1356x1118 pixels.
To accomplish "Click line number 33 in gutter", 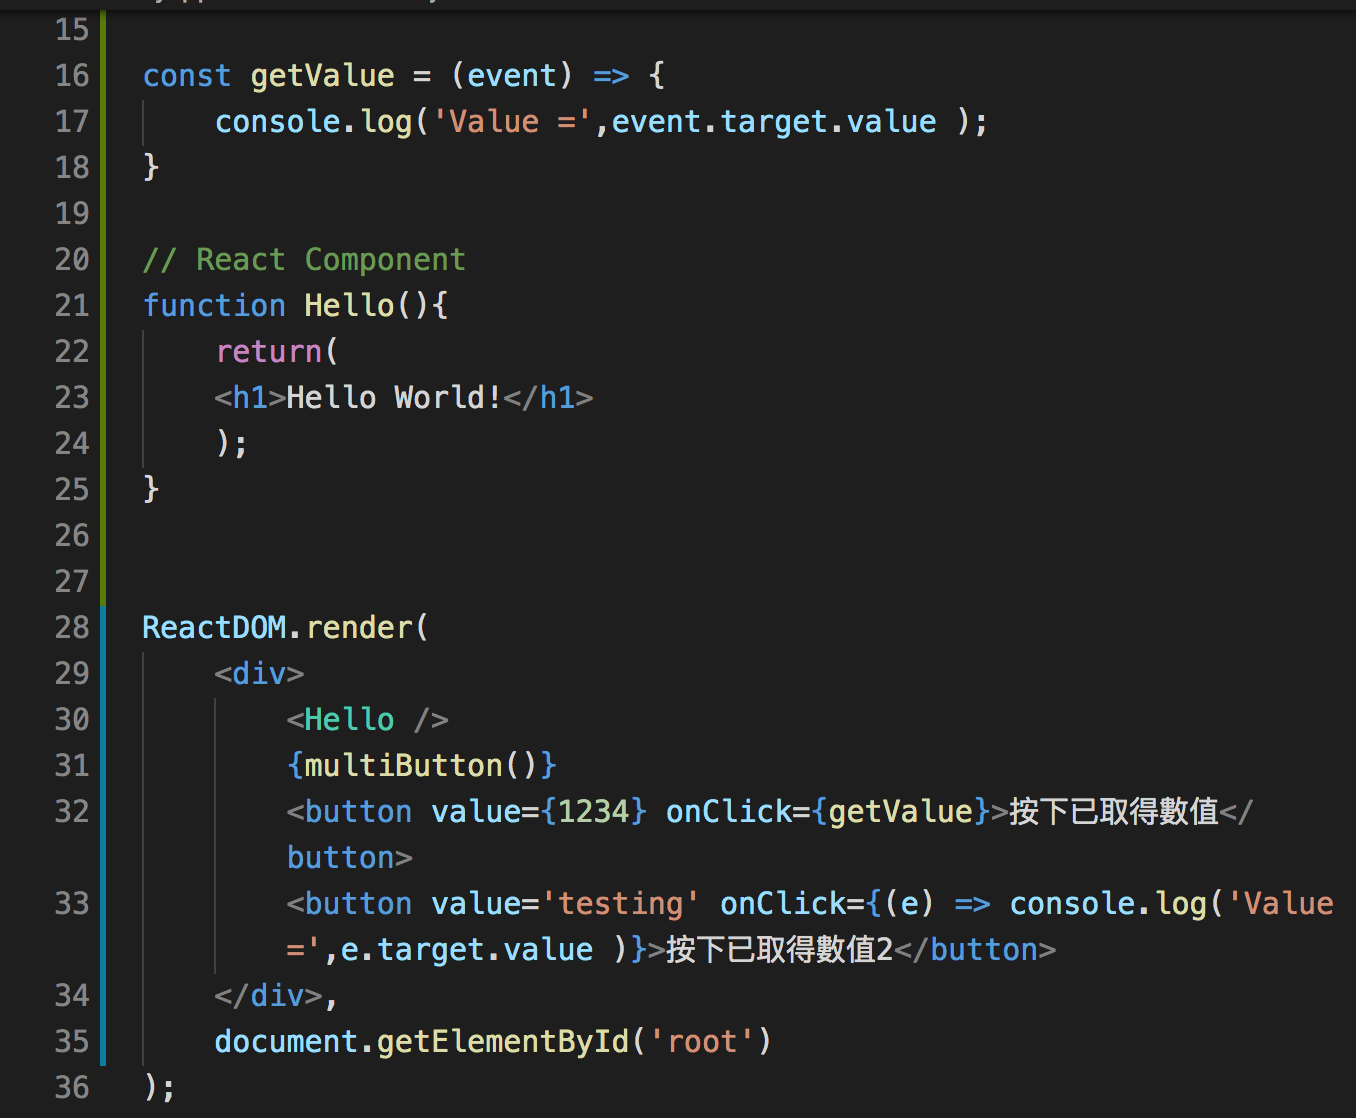I will pyautogui.click(x=72, y=903).
